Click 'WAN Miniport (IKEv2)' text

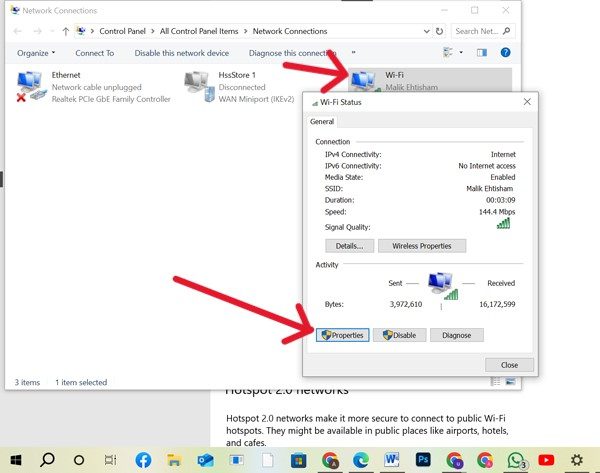(256, 99)
